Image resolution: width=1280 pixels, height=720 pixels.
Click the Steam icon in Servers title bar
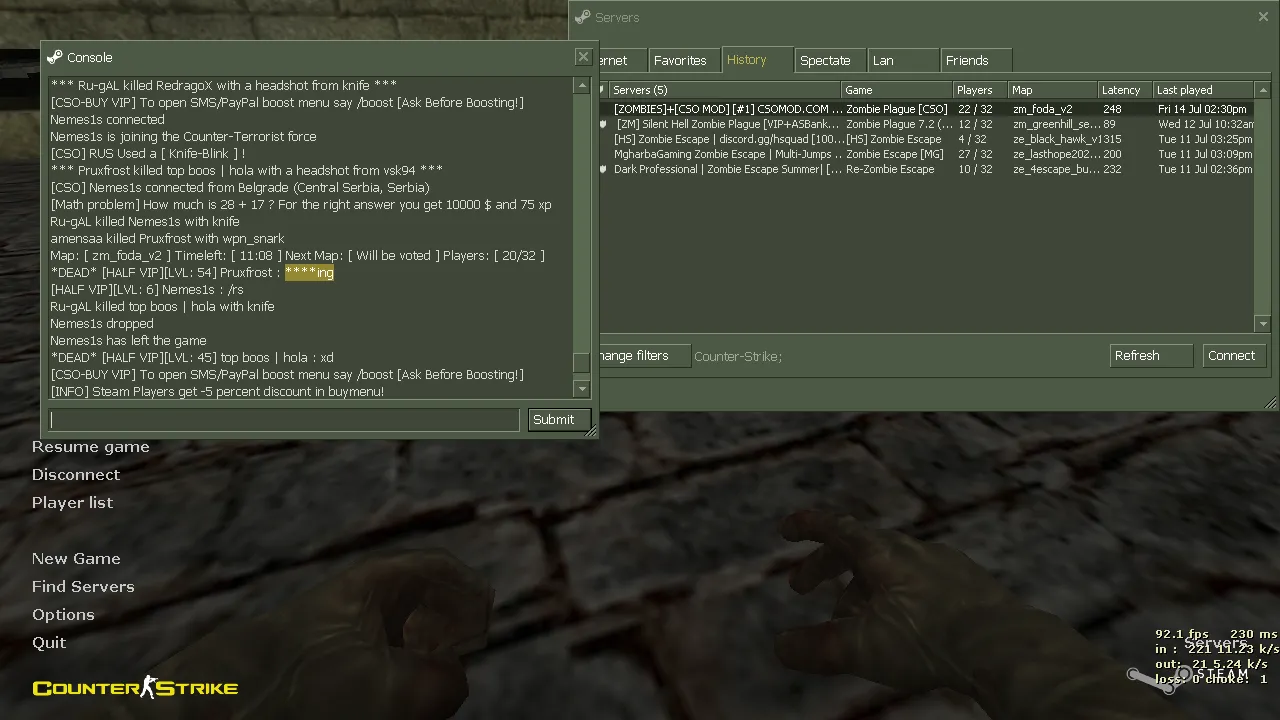coord(582,17)
